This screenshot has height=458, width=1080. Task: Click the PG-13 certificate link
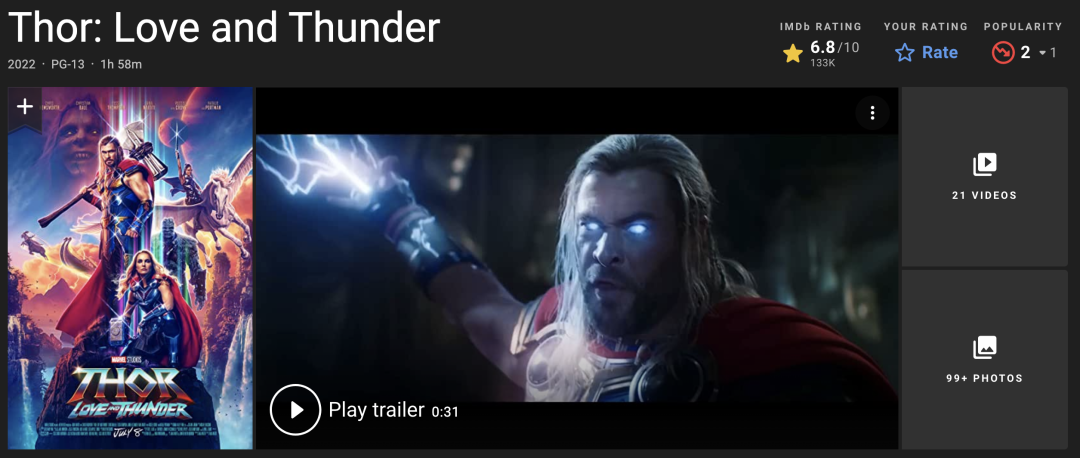point(68,65)
